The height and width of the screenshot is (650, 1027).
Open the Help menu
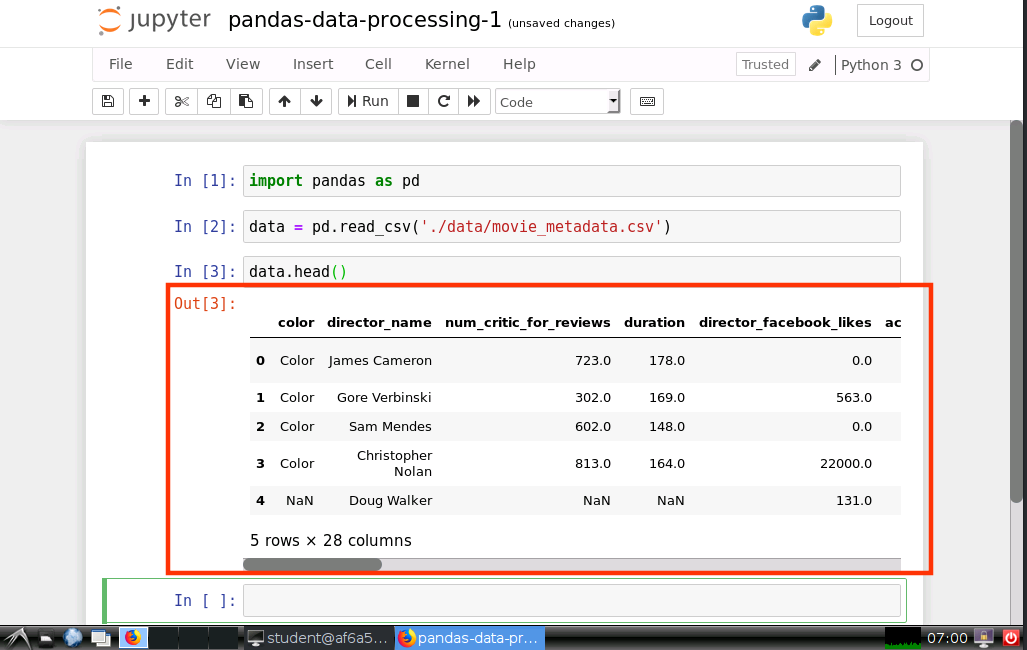pyautogui.click(x=519, y=64)
